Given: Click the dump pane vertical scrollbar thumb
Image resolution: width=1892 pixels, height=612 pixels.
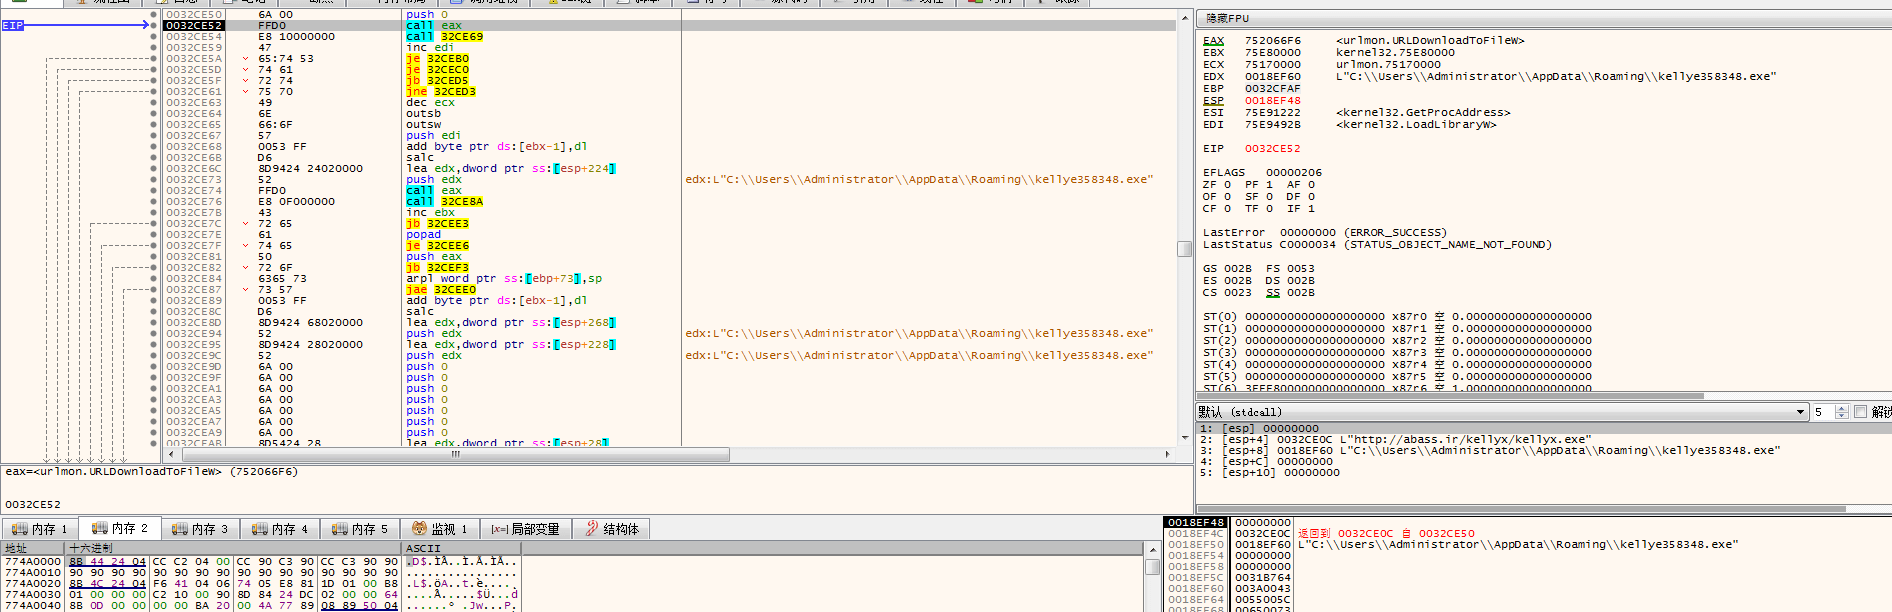Looking at the screenshot, I should [1152, 567].
